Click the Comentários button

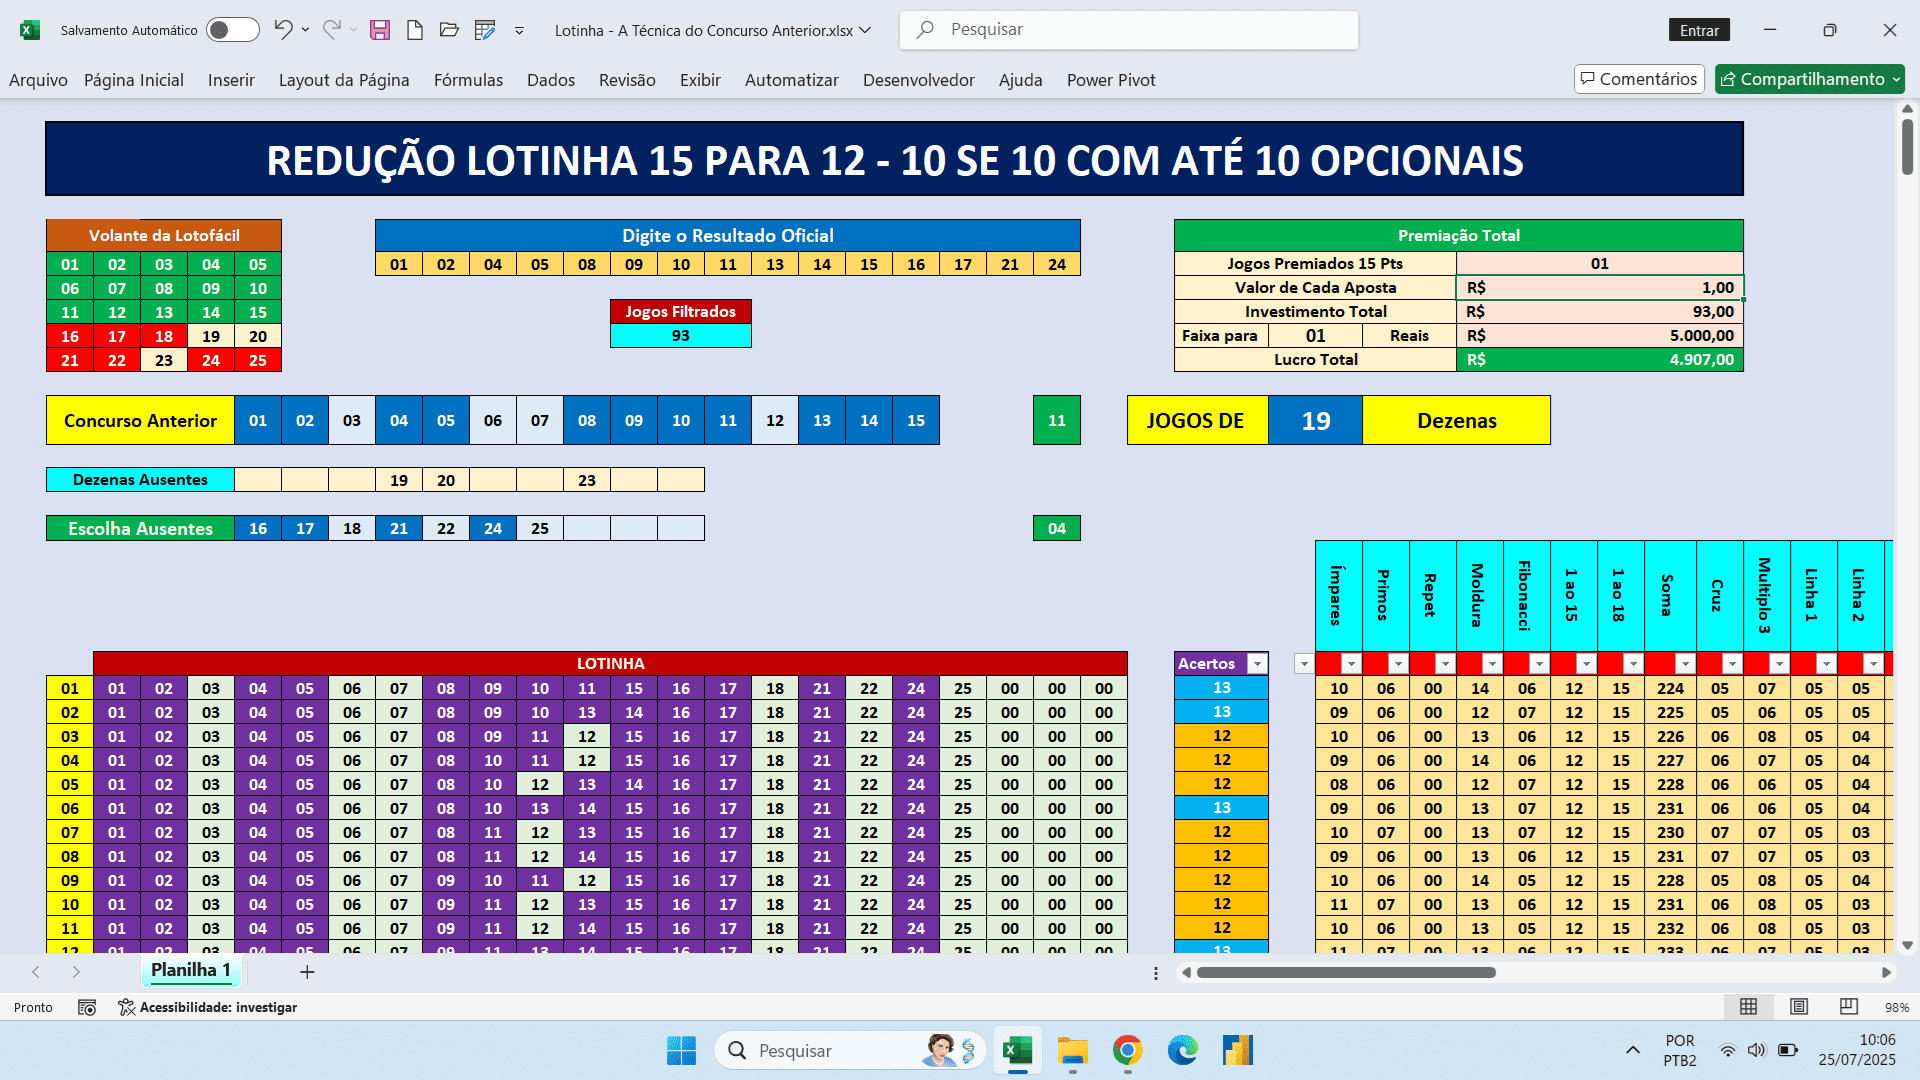pyautogui.click(x=1639, y=79)
